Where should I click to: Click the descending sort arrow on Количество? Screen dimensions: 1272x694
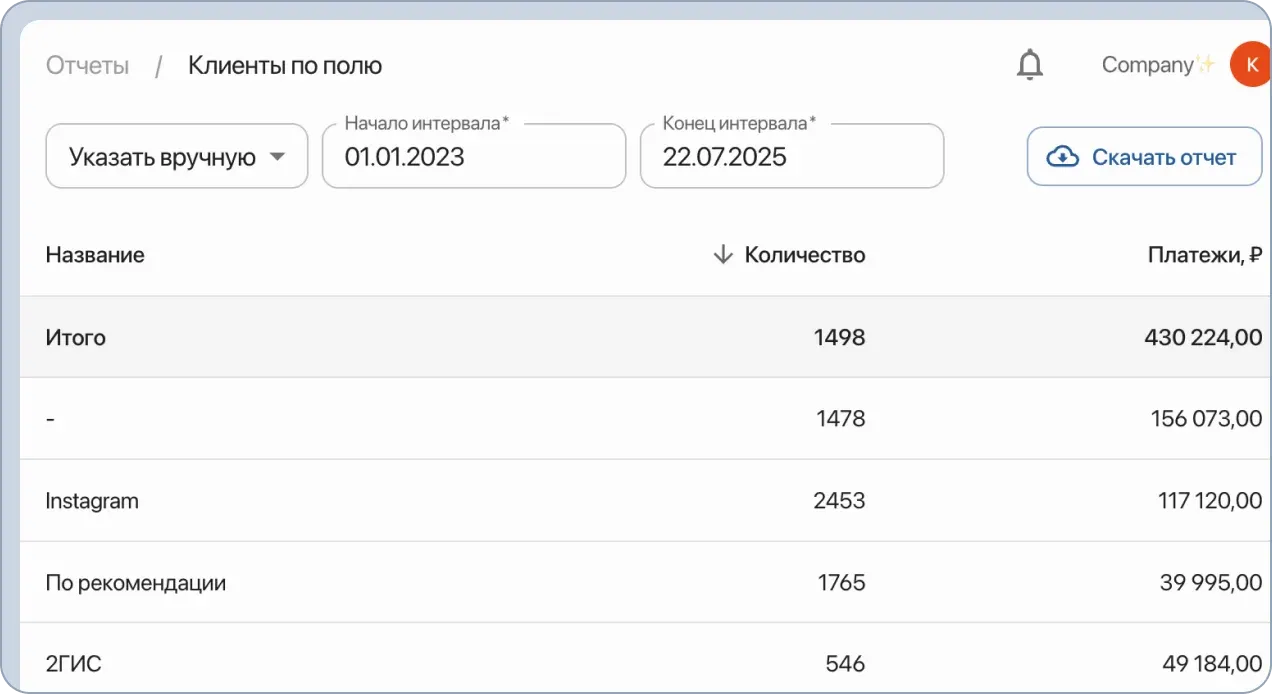[x=722, y=254]
